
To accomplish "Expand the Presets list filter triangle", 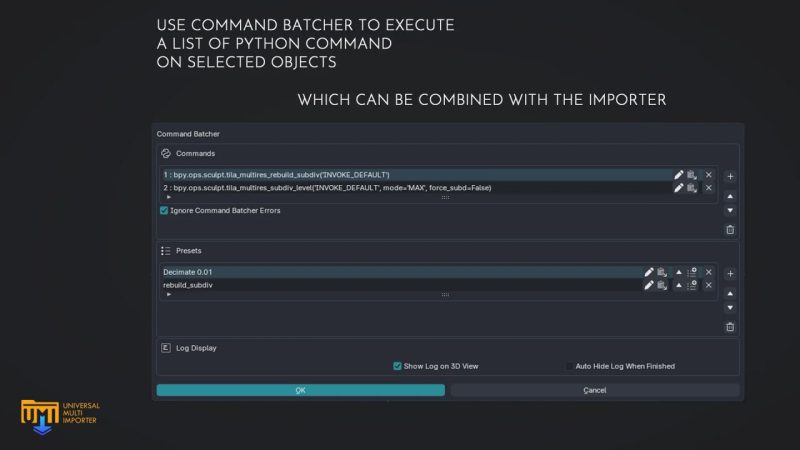I will click(168, 295).
